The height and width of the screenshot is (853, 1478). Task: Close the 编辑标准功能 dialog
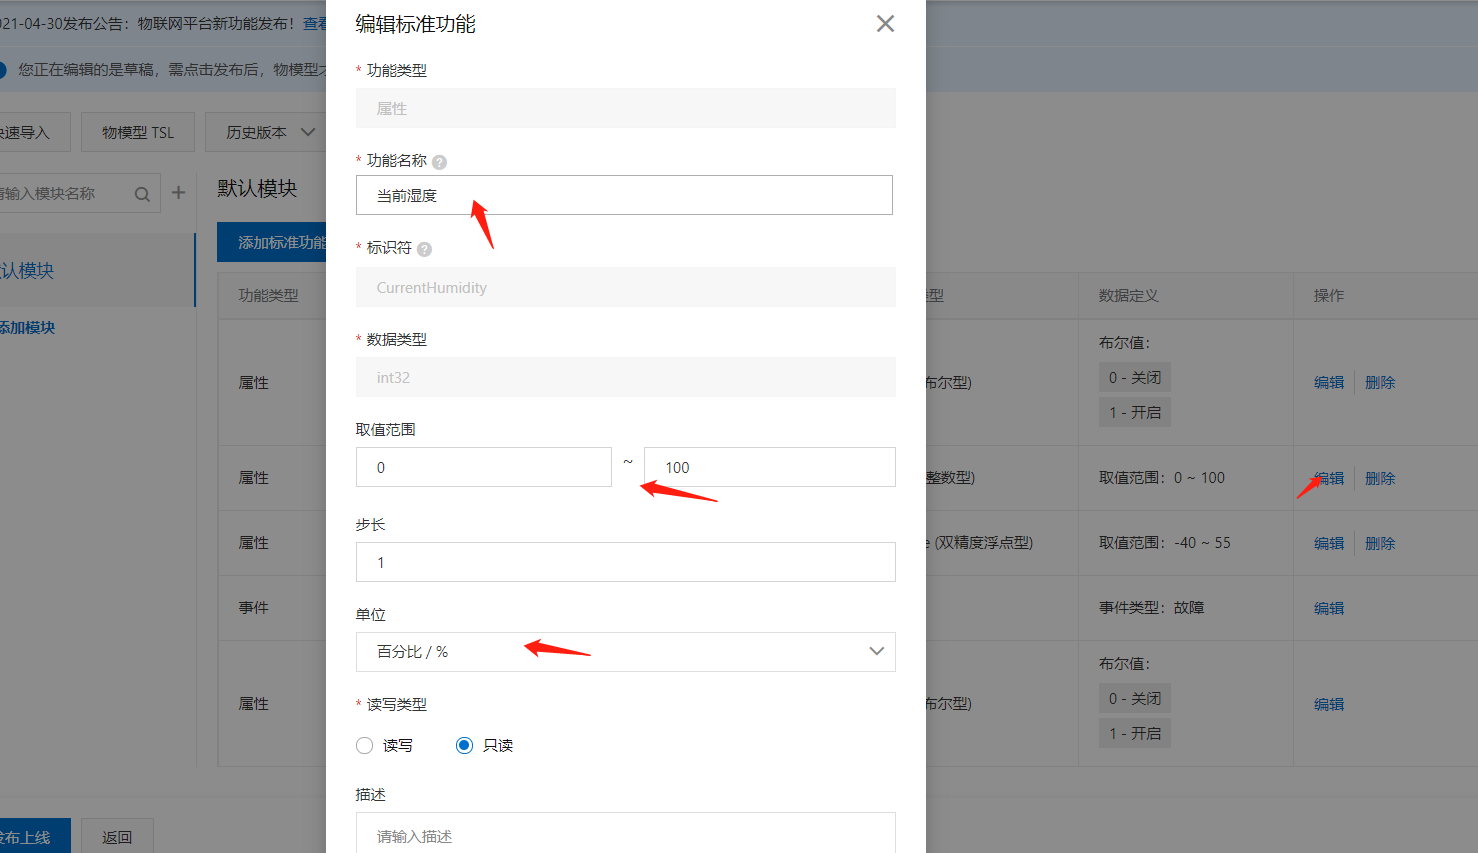[x=885, y=23]
